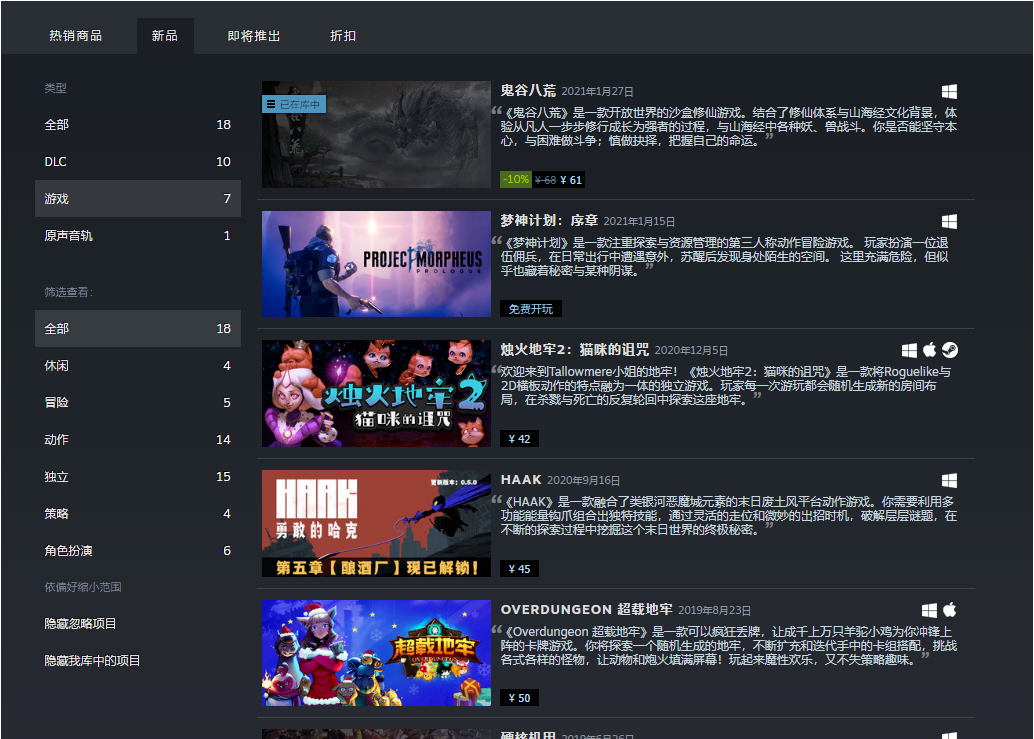Open the 超载地牢 Overdungeon thumbnail
This screenshot has width=1034, height=739.
click(x=377, y=653)
